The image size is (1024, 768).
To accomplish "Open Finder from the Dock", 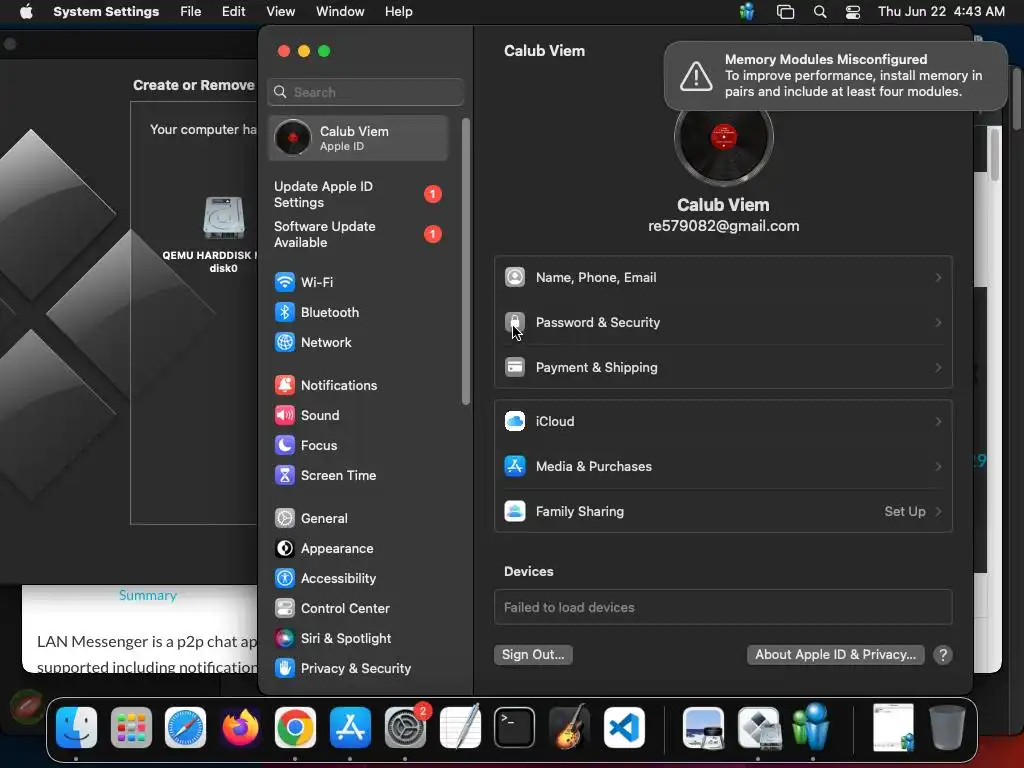I will tap(76, 728).
